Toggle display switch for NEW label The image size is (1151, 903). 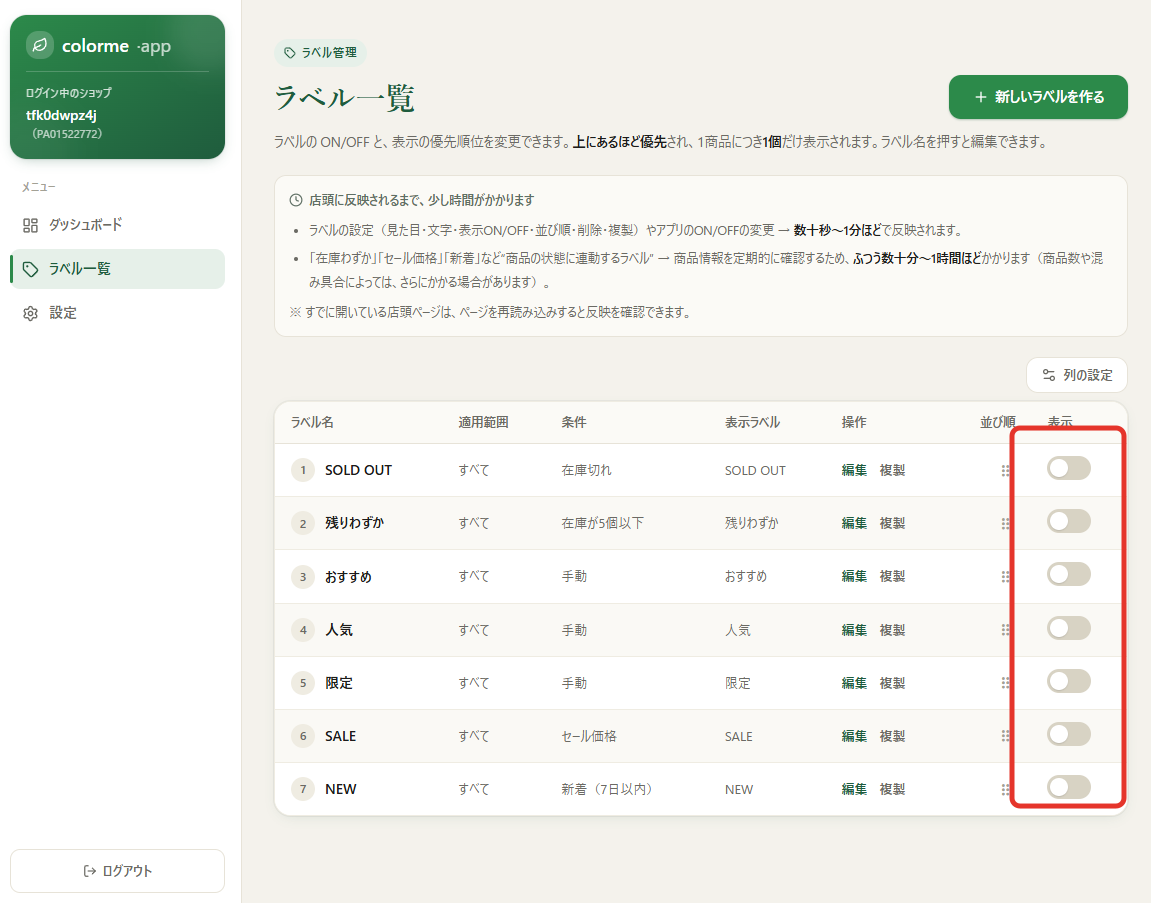click(x=1068, y=787)
